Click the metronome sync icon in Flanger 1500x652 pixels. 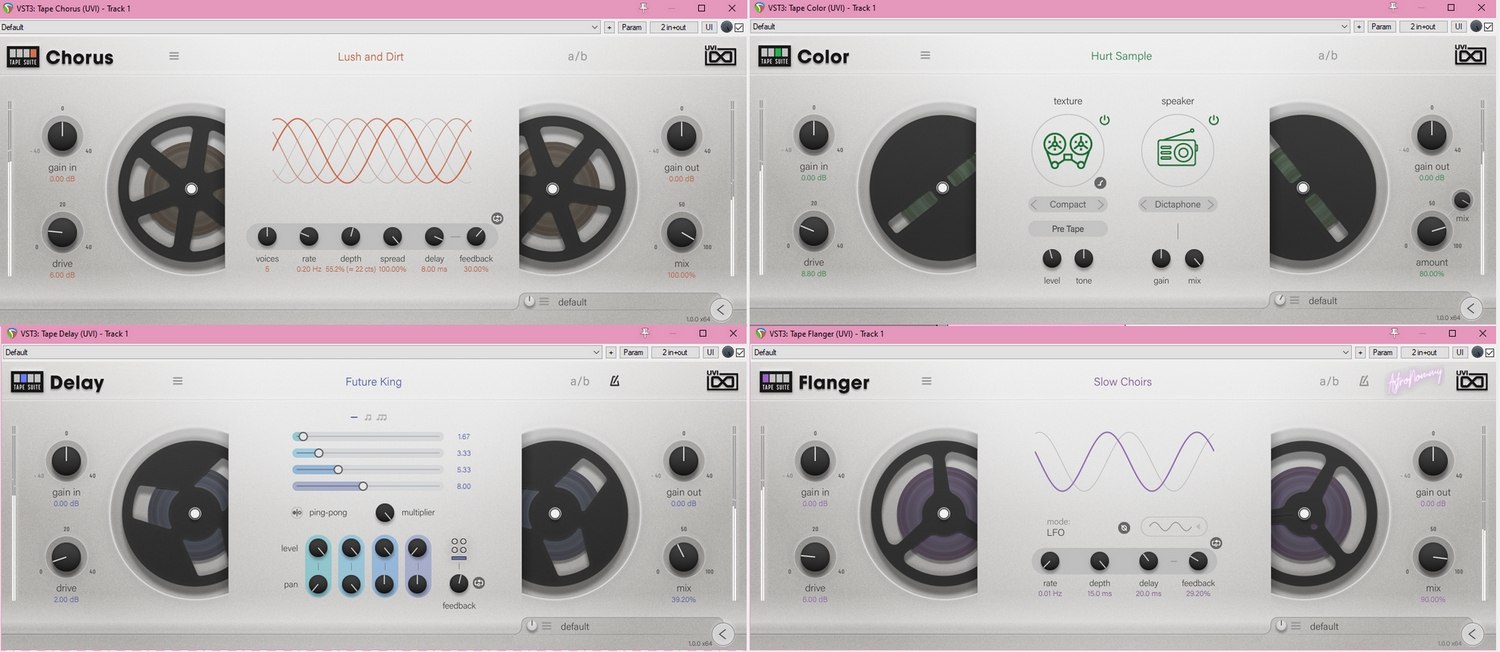point(1364,381)
